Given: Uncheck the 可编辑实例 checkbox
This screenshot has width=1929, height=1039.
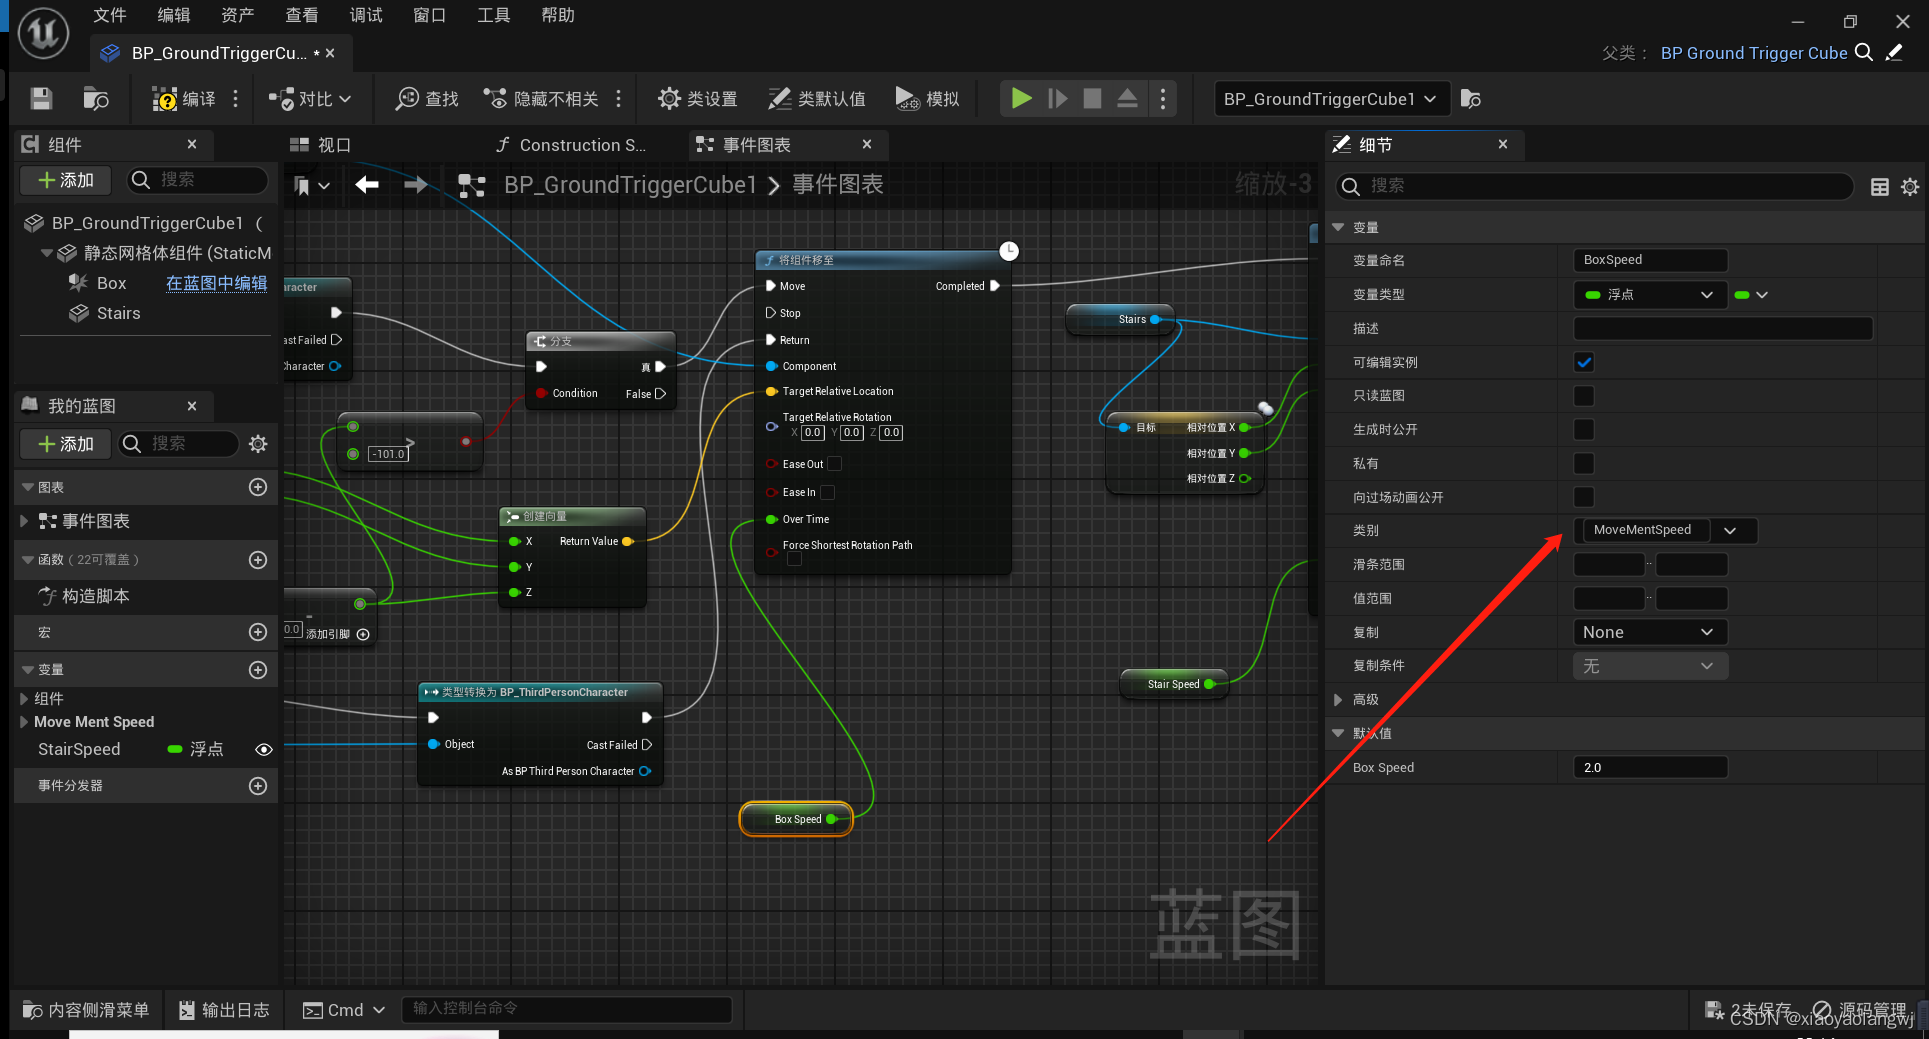Looking at the screenshot, I should (x=1583, y=362).
